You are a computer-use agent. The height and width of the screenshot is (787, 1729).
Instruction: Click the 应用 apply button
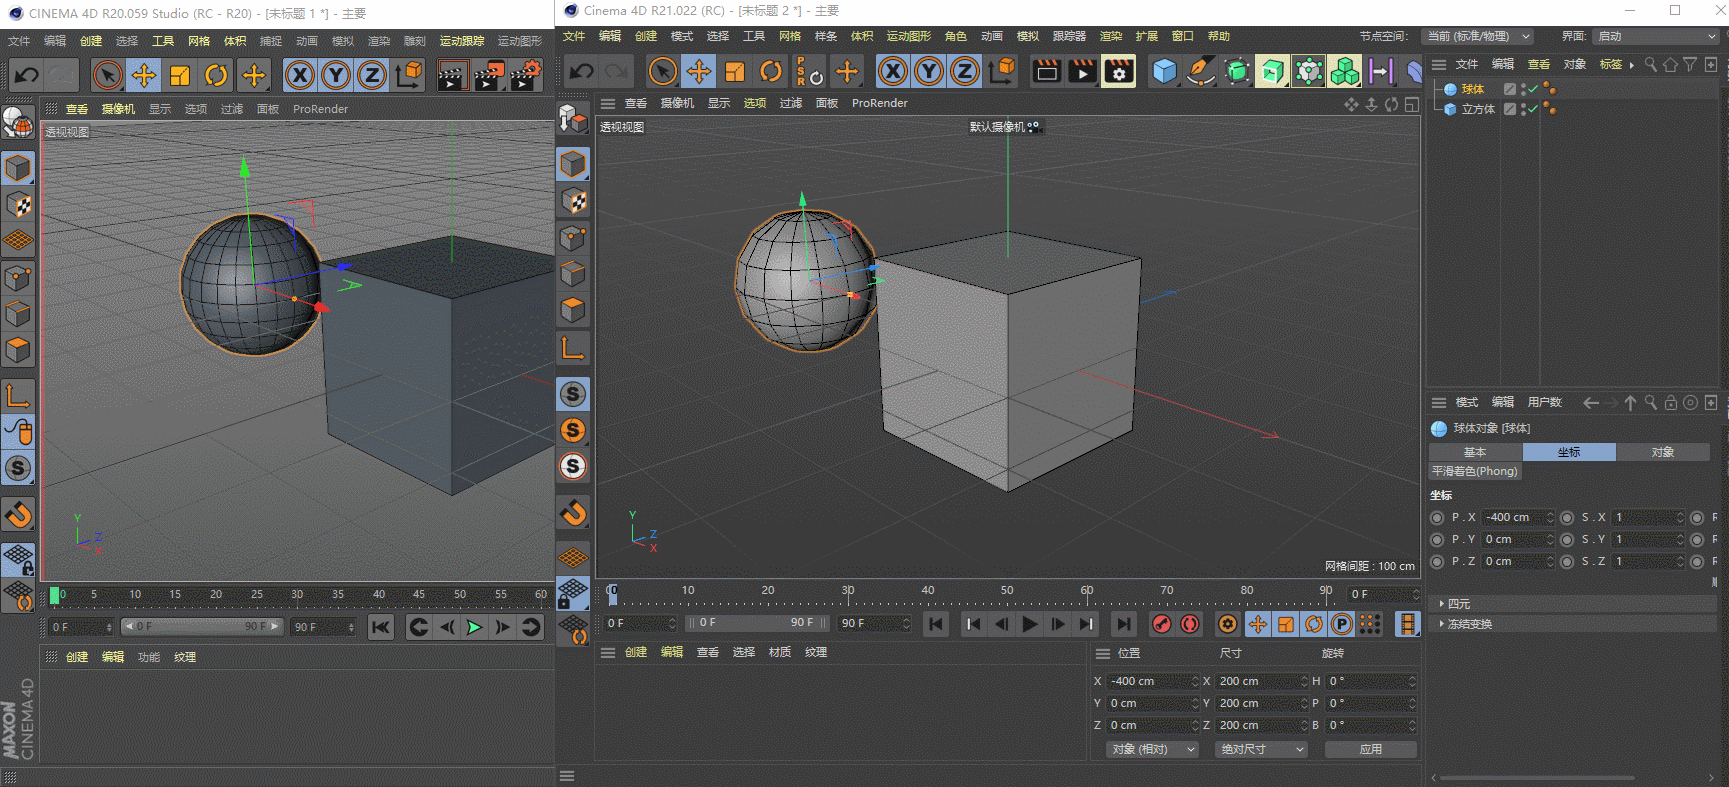(1370, 749)
